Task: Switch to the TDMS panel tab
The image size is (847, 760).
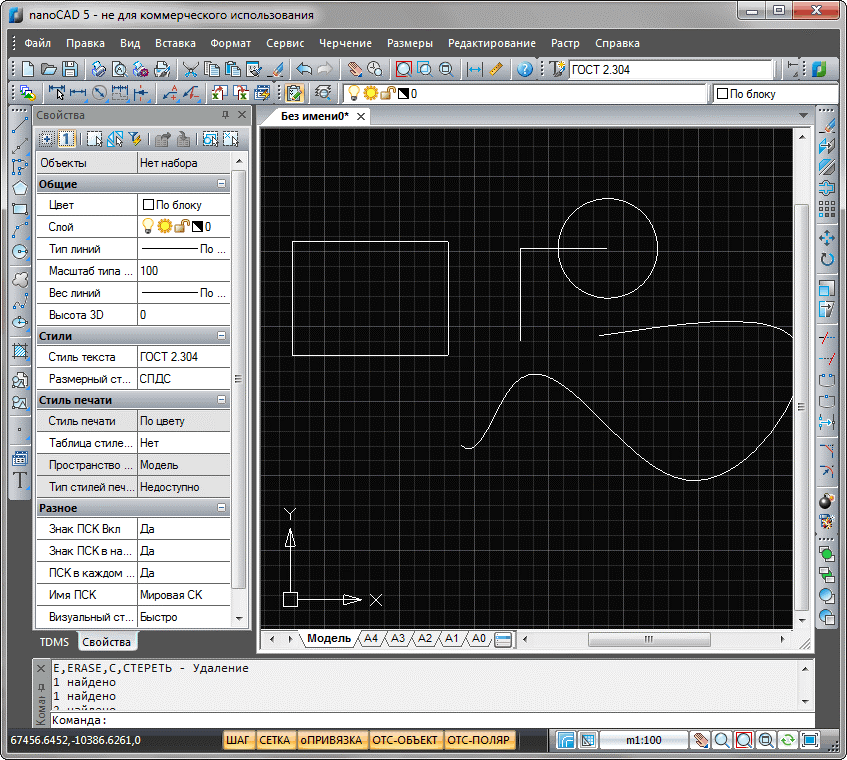Action: pyautogui.click(x=54, y=642)
